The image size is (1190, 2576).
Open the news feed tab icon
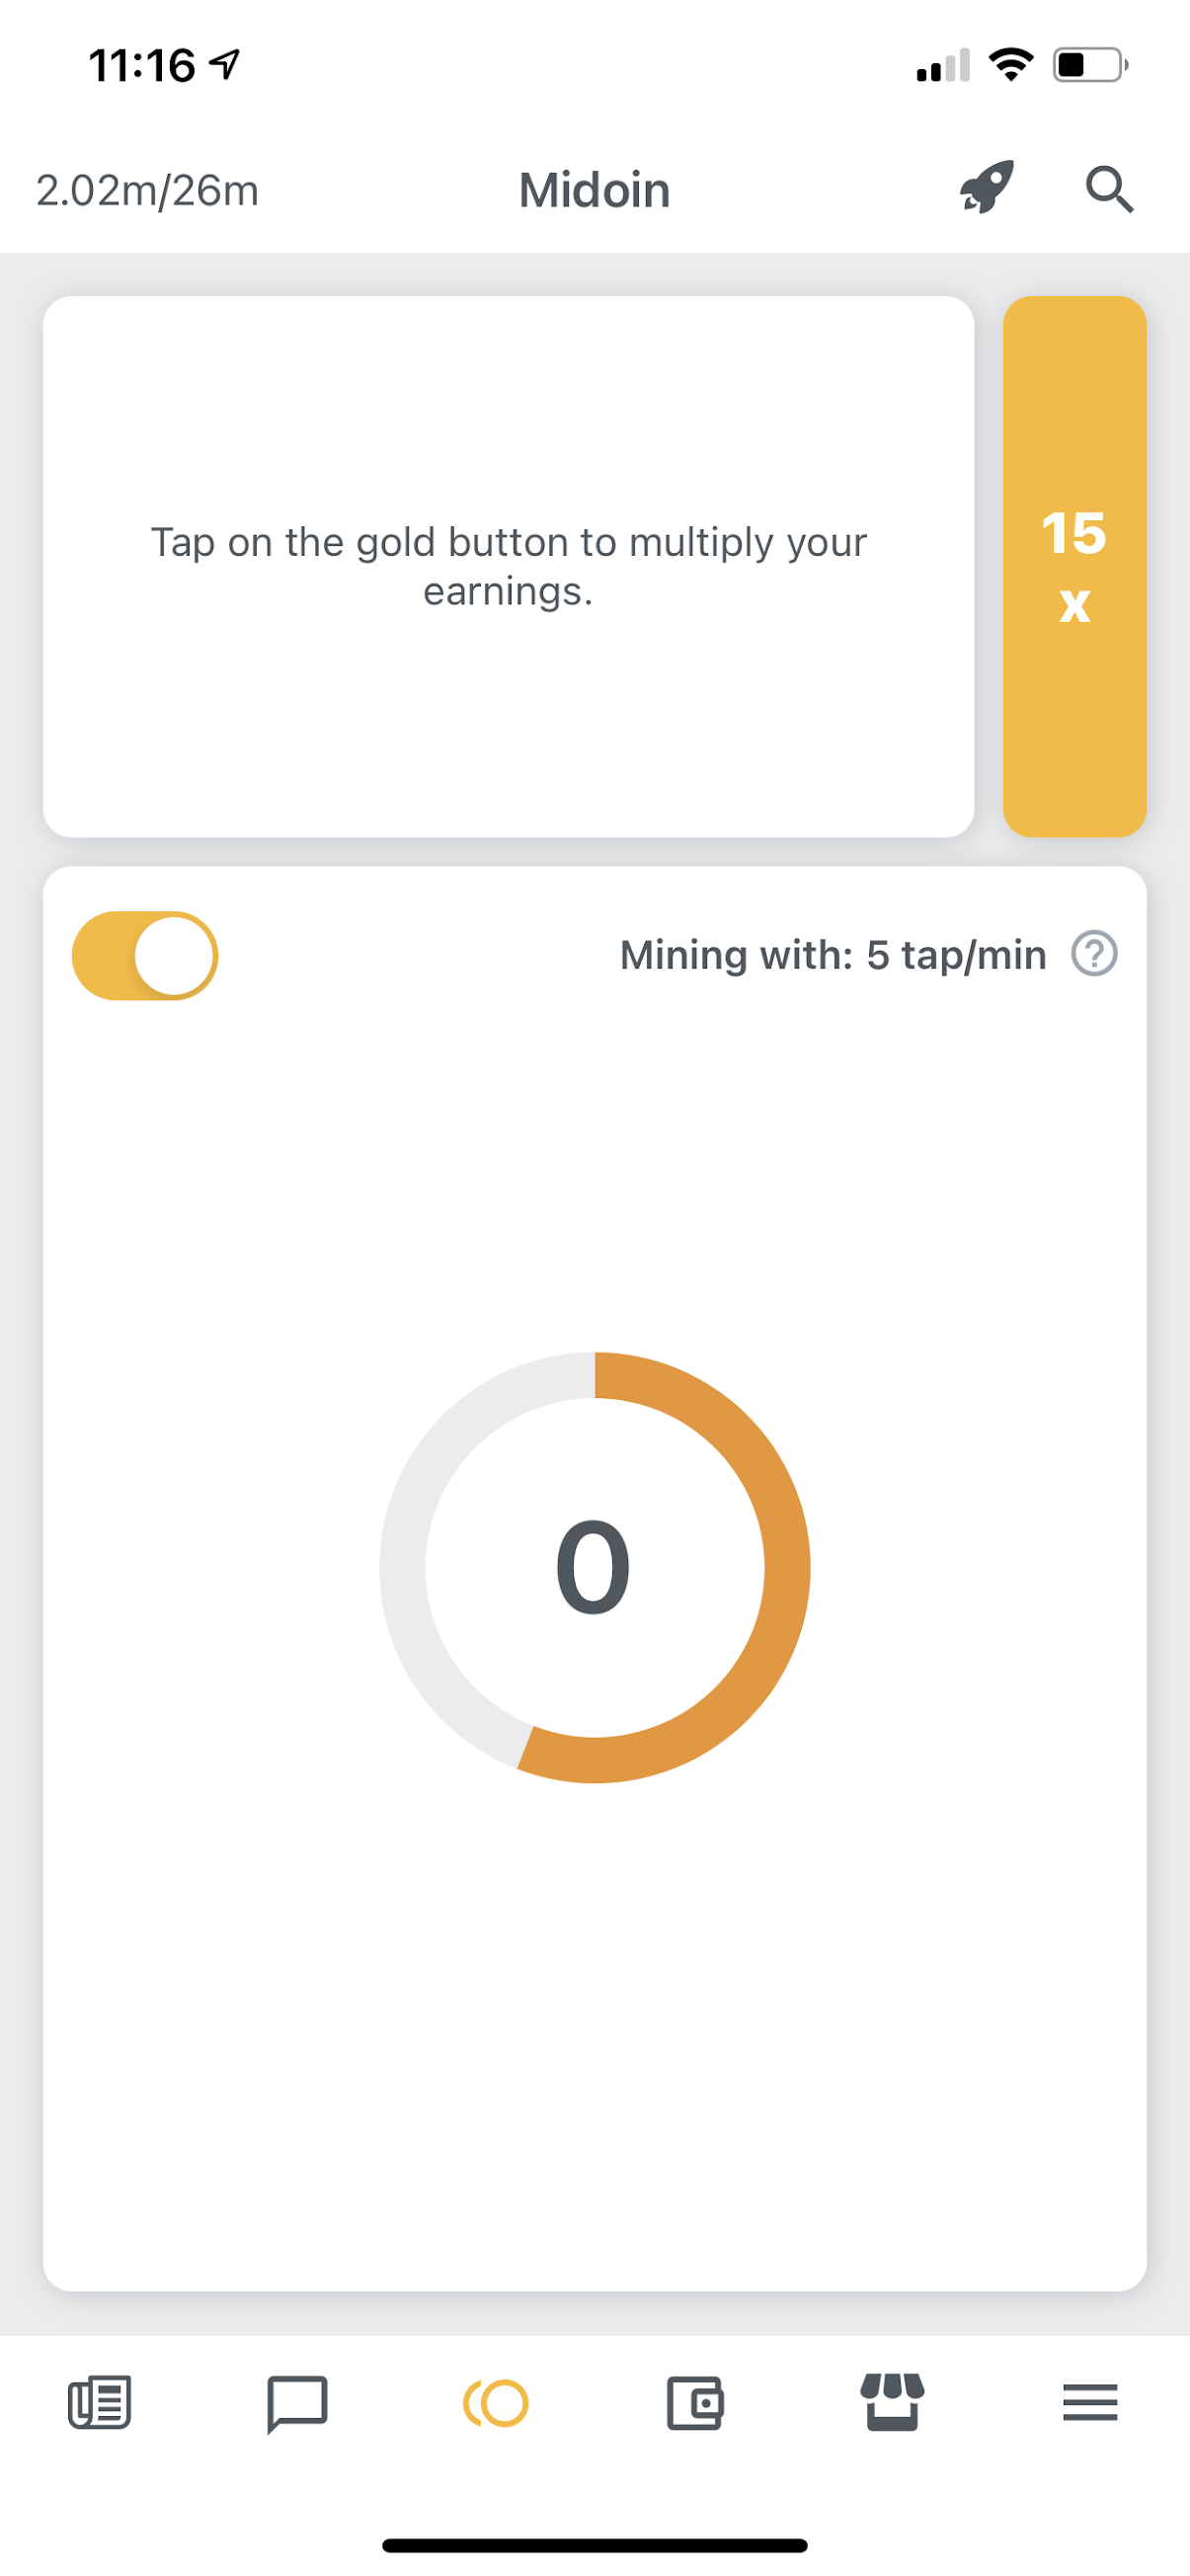click(99, 2401)
